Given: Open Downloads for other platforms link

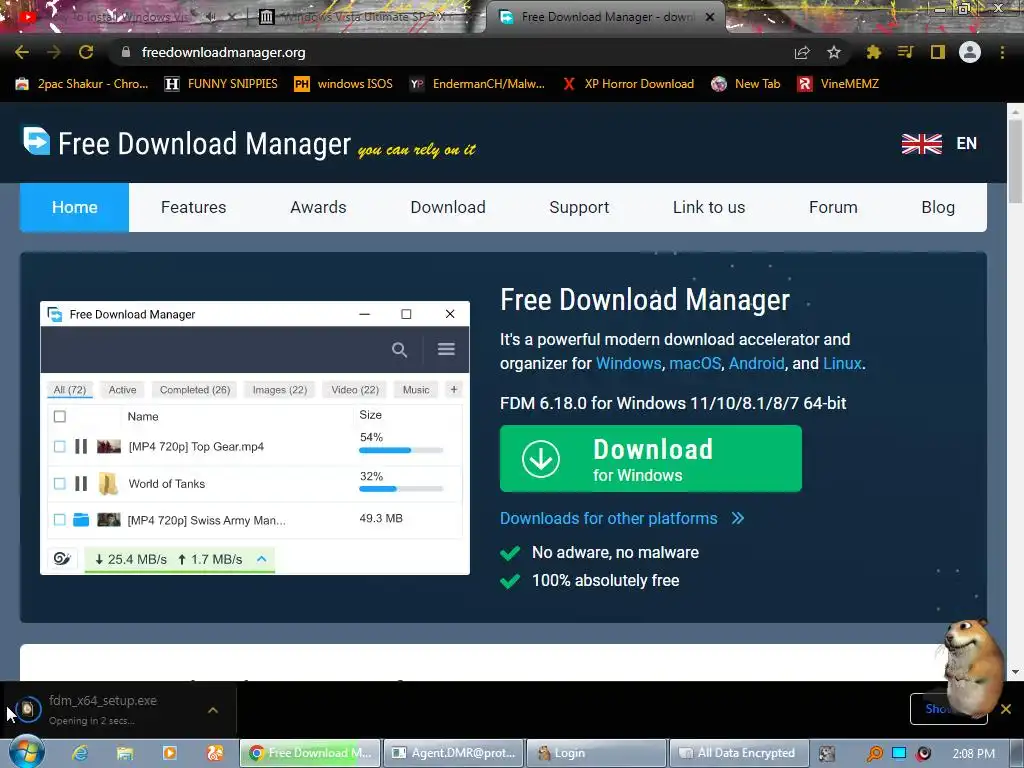Looking at the screenshot, I should tap(622, 519).
